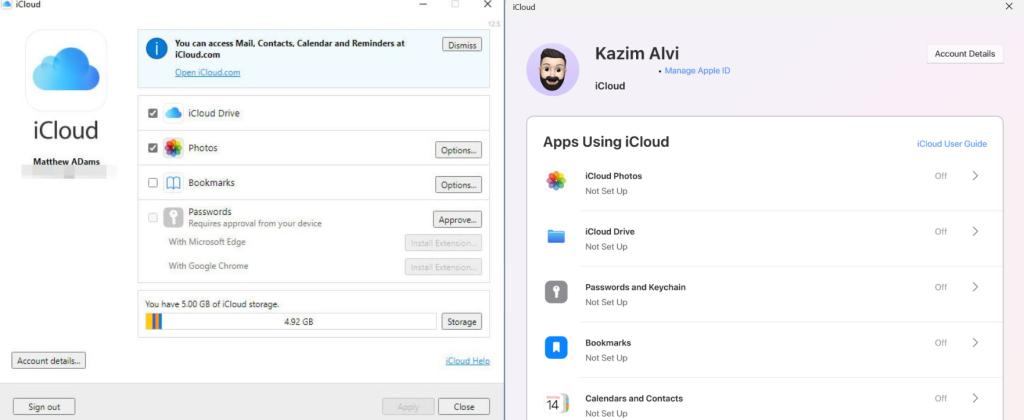The height and width of the screenshot is (420, 1024).
Task: Open Account details in left window
Action: pos(48,361)
